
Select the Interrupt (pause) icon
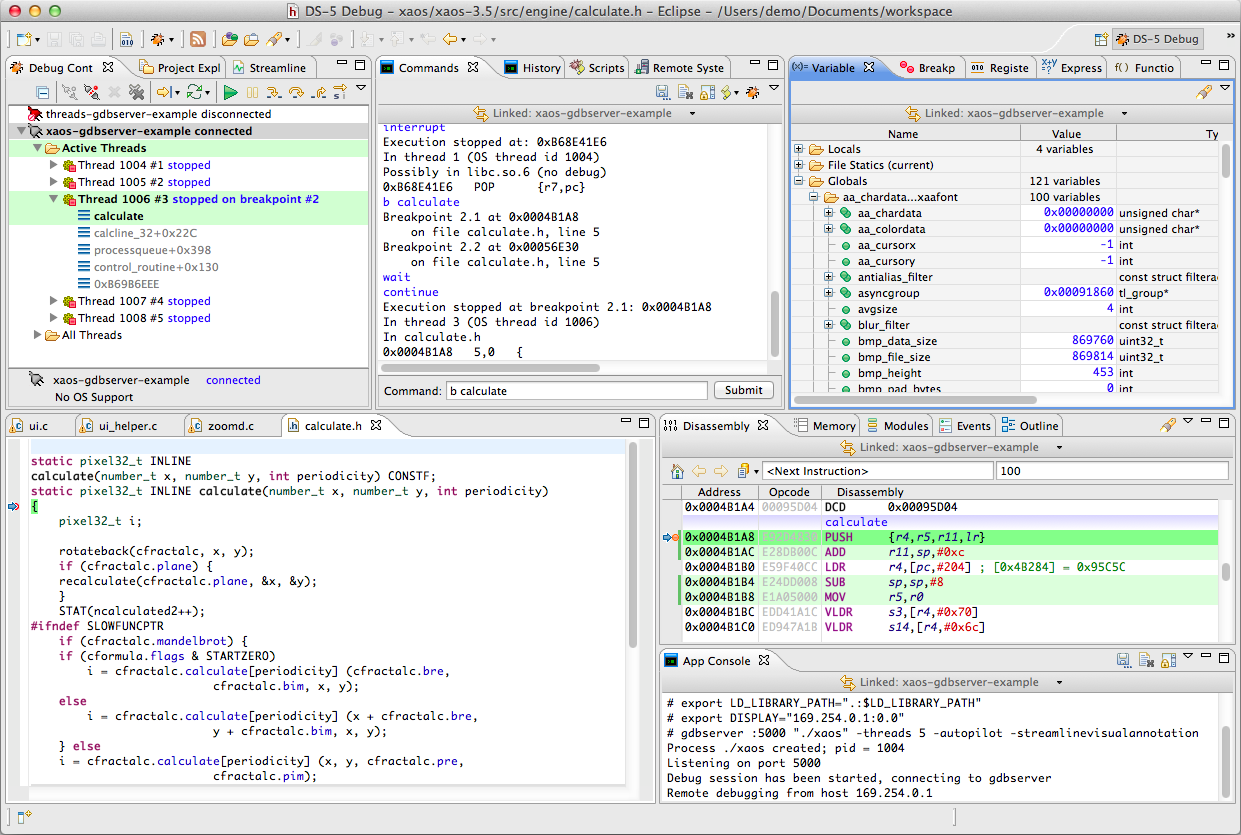pos(252,90)
